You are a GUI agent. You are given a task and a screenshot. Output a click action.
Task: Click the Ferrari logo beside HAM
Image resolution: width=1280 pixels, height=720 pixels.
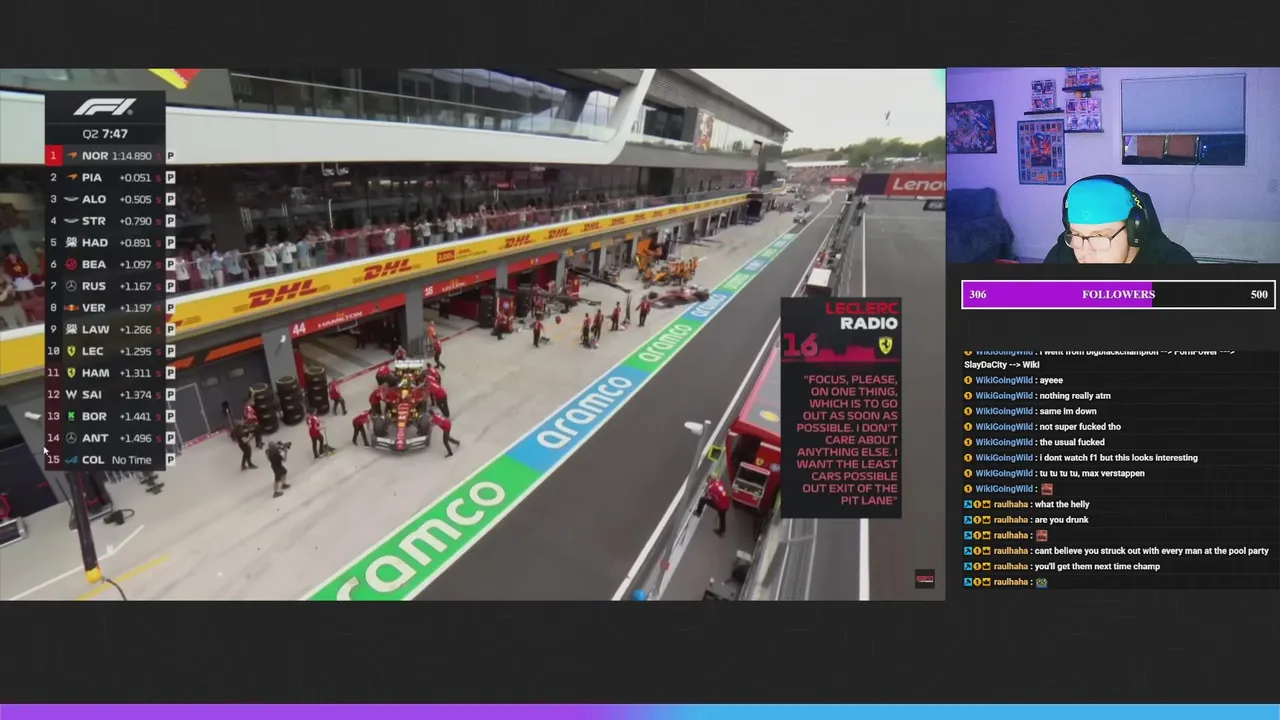point(71,373)
